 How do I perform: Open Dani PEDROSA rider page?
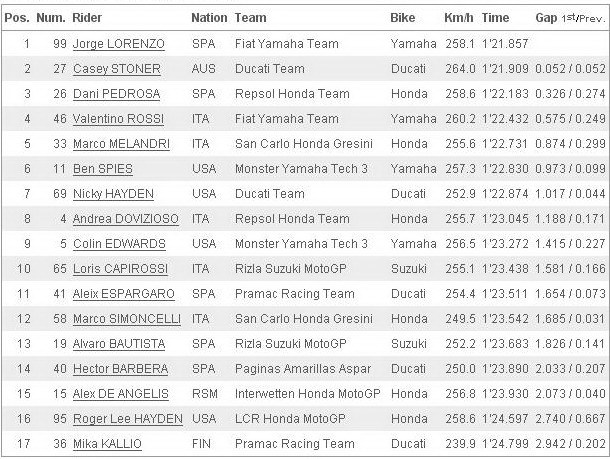coord(117,94)
